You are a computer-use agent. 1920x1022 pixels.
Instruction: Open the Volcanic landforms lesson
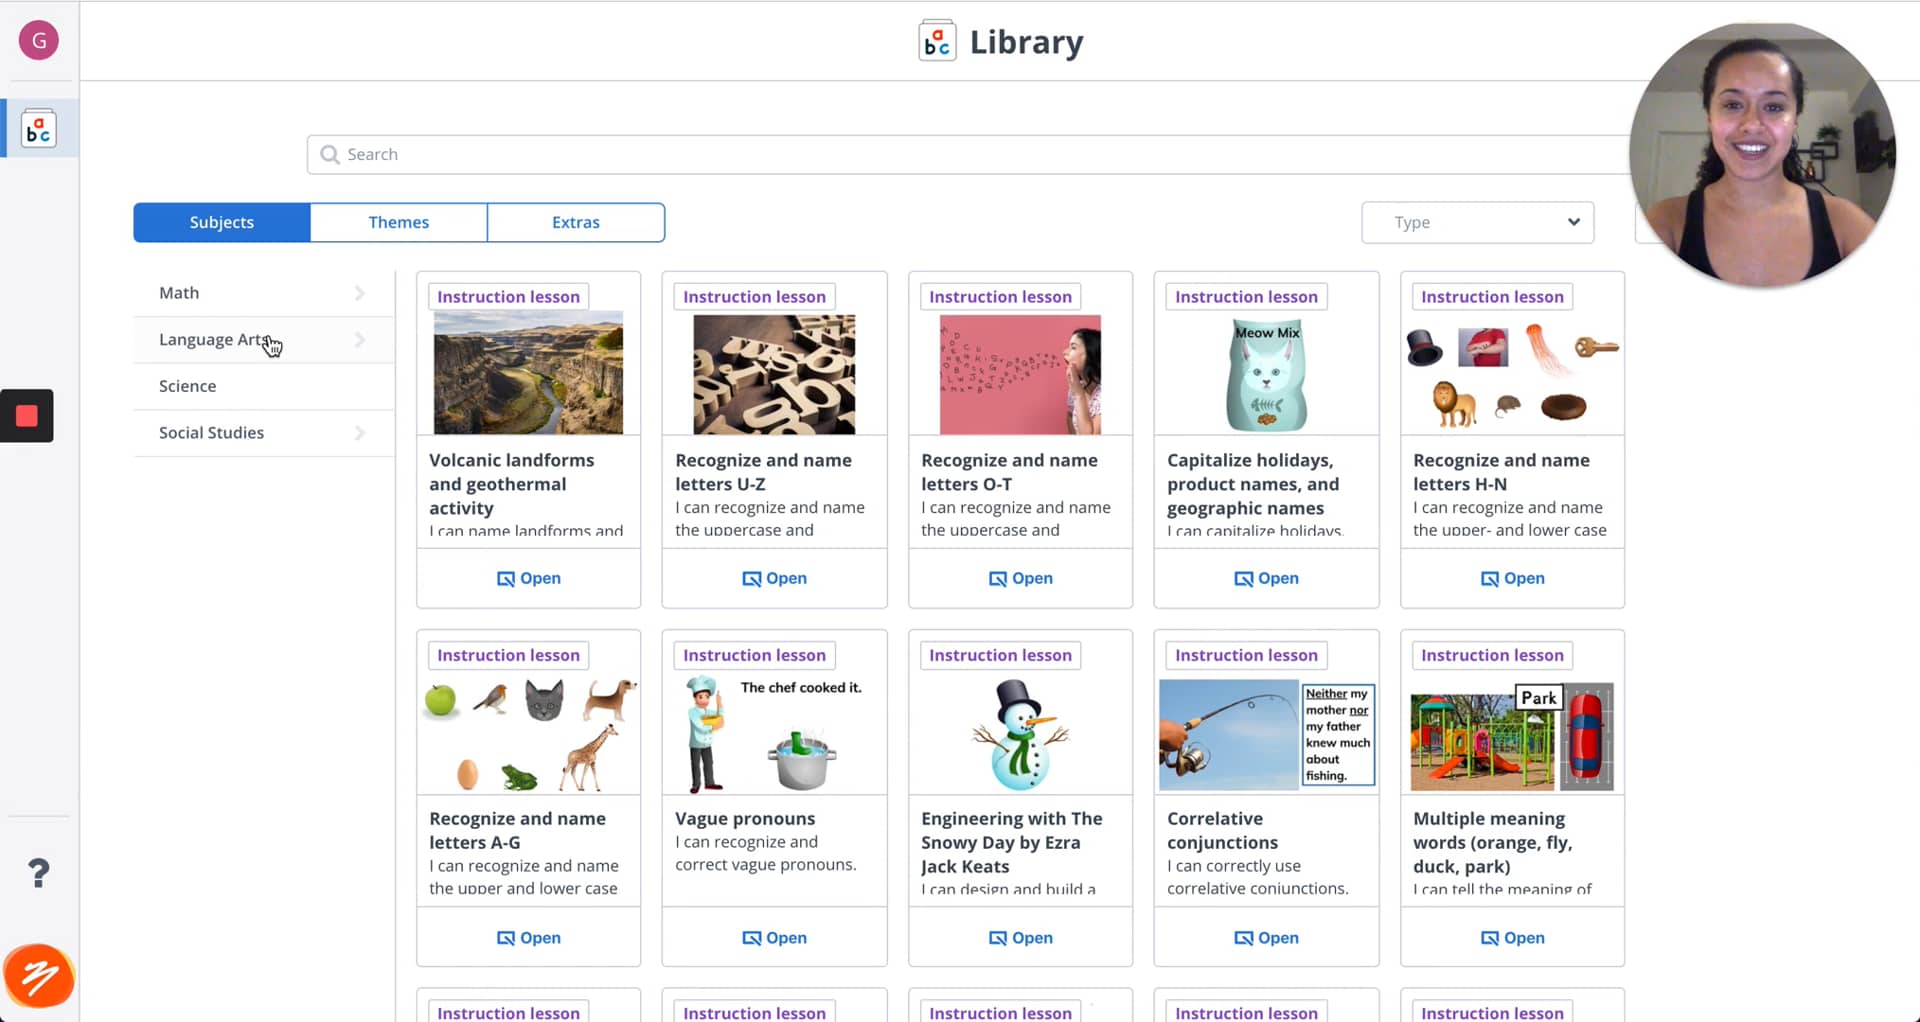pyautogui.click(x=528, y=577)
